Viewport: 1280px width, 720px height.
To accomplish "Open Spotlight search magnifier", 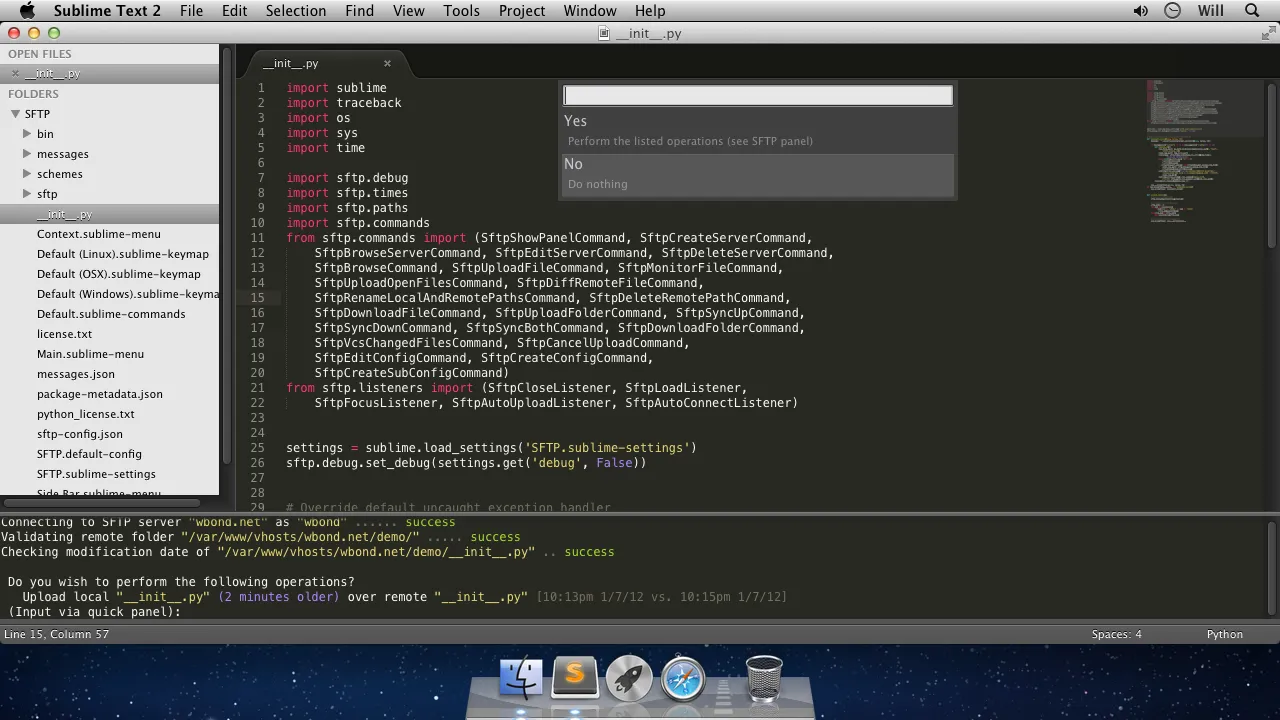I will pyautogui.click(x=1252, y=11).
